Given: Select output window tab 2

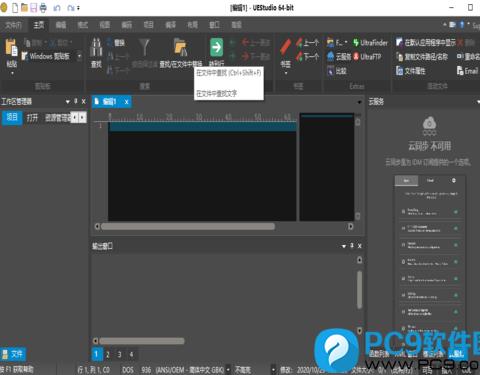Looking at the screenshot, I should pos(108,354).
